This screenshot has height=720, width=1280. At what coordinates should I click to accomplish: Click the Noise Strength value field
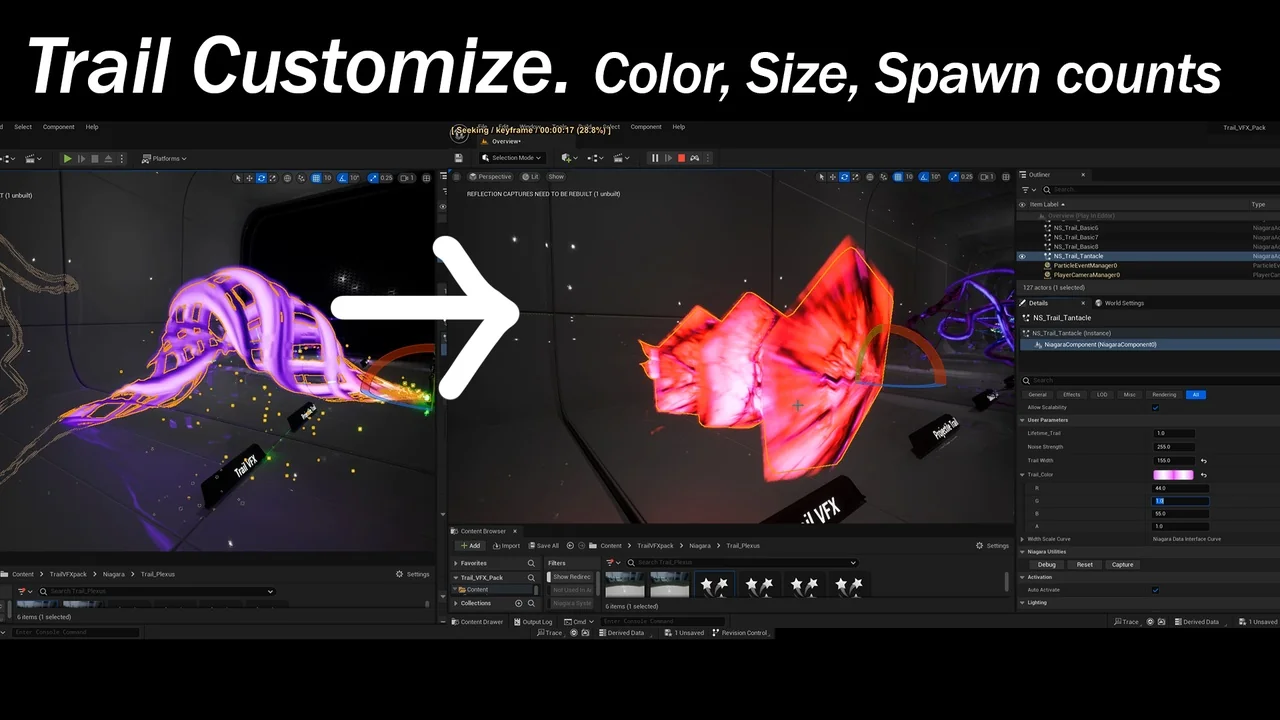coord(1174,447)
